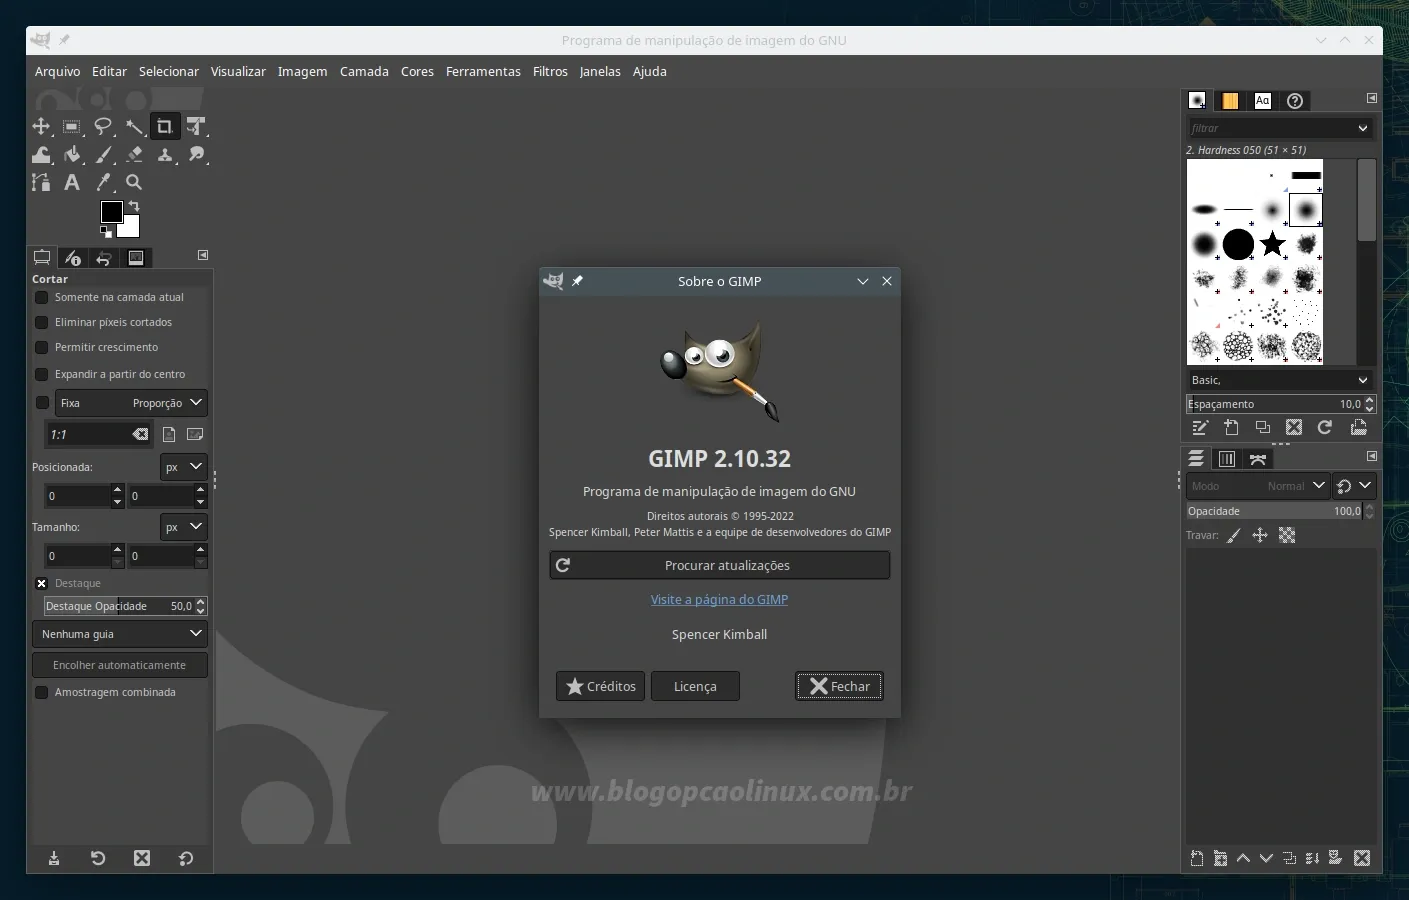Refresh the brushes list
This screenshot has width=1409, height=900.
click(1325, 427)
